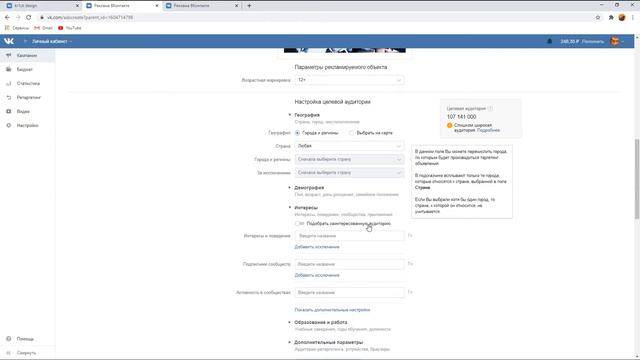Close the active second browser tab

tap(157, 6)
